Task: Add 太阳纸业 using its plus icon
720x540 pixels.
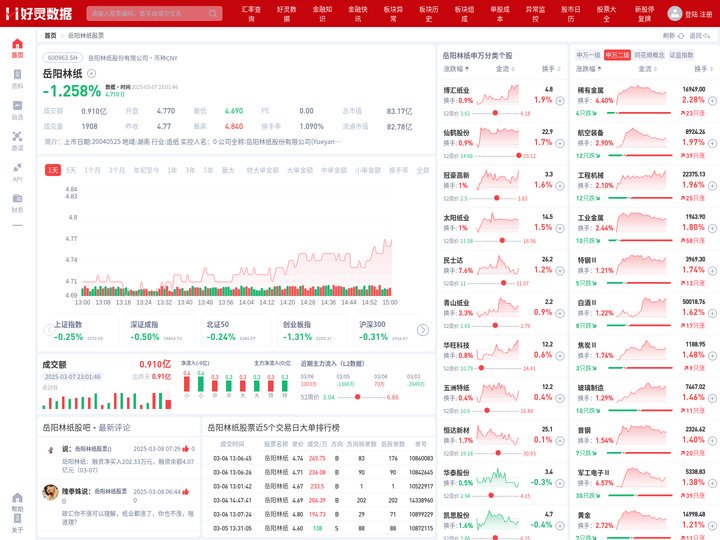Action: (x=560, y=228)
